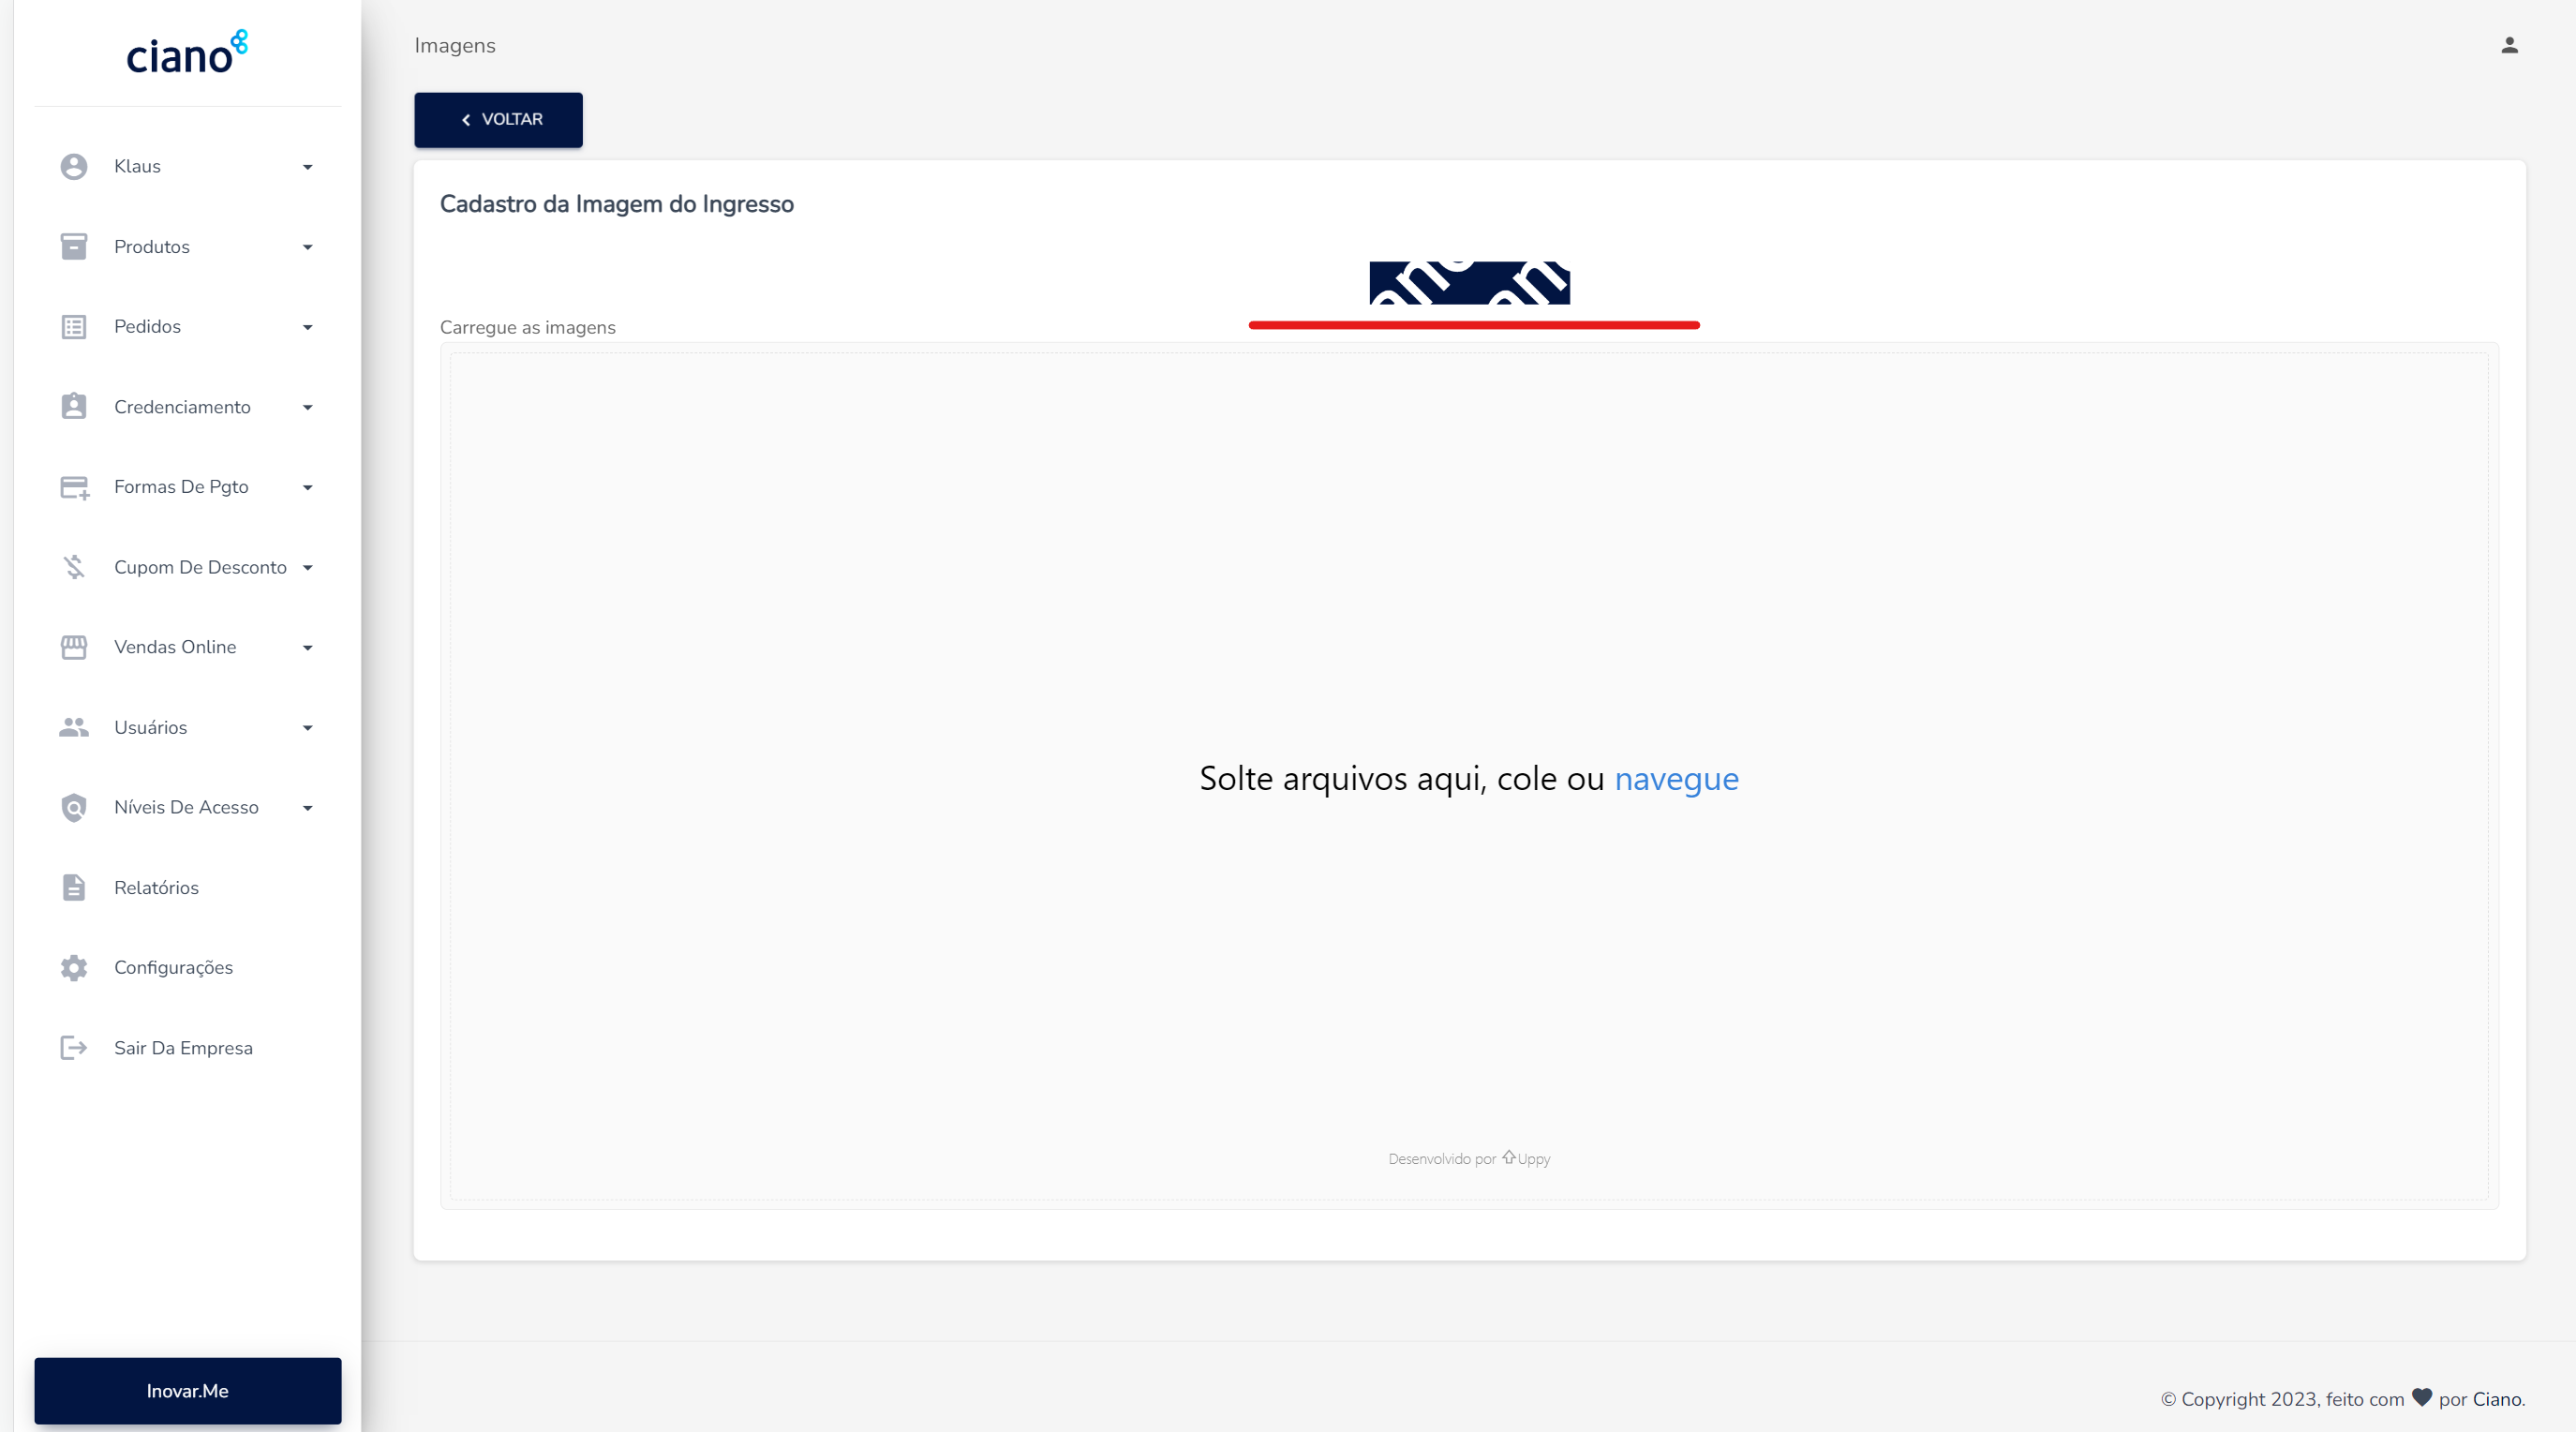Viewport: 2576px width, 1432px height.
Task: Click the uploaded ticket image thumbnail
Action: tap(1469, 283)
